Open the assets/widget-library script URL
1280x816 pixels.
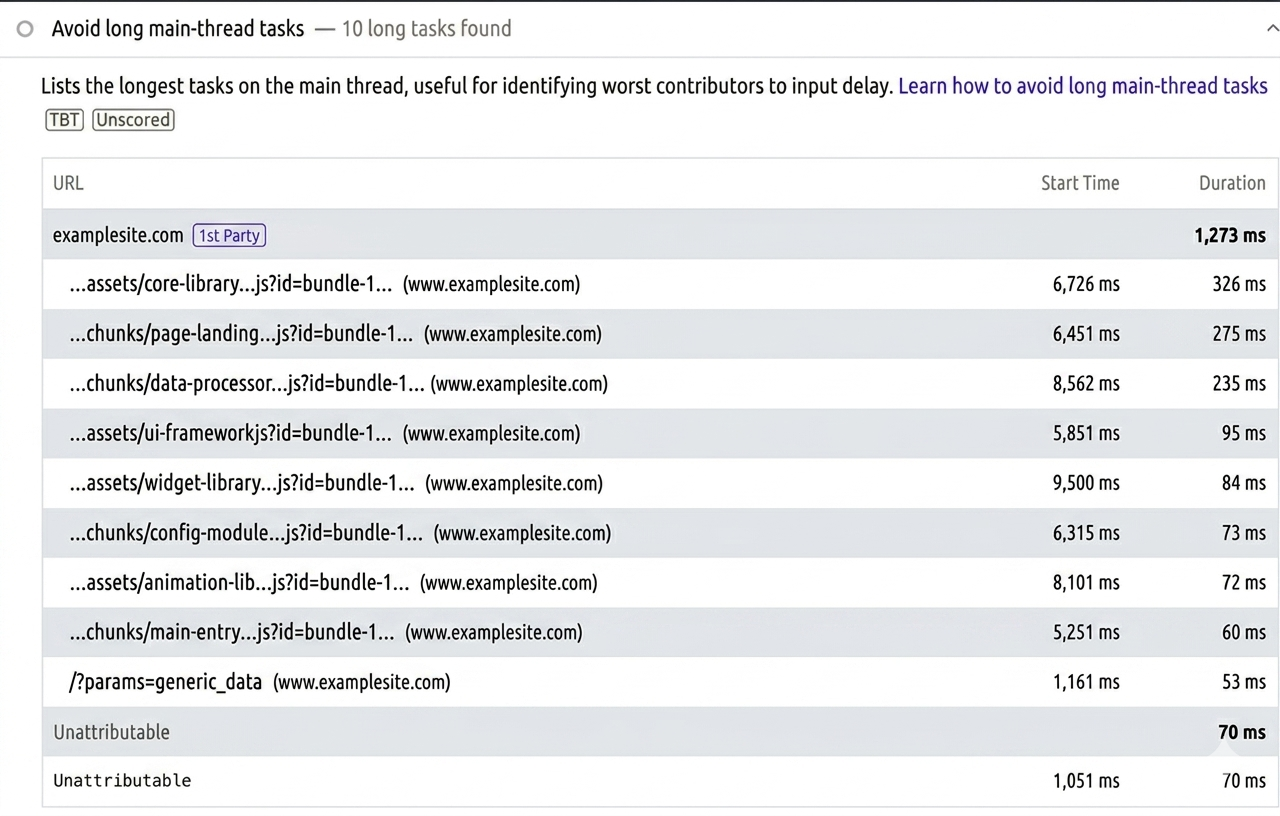click(x=241, y=484)
